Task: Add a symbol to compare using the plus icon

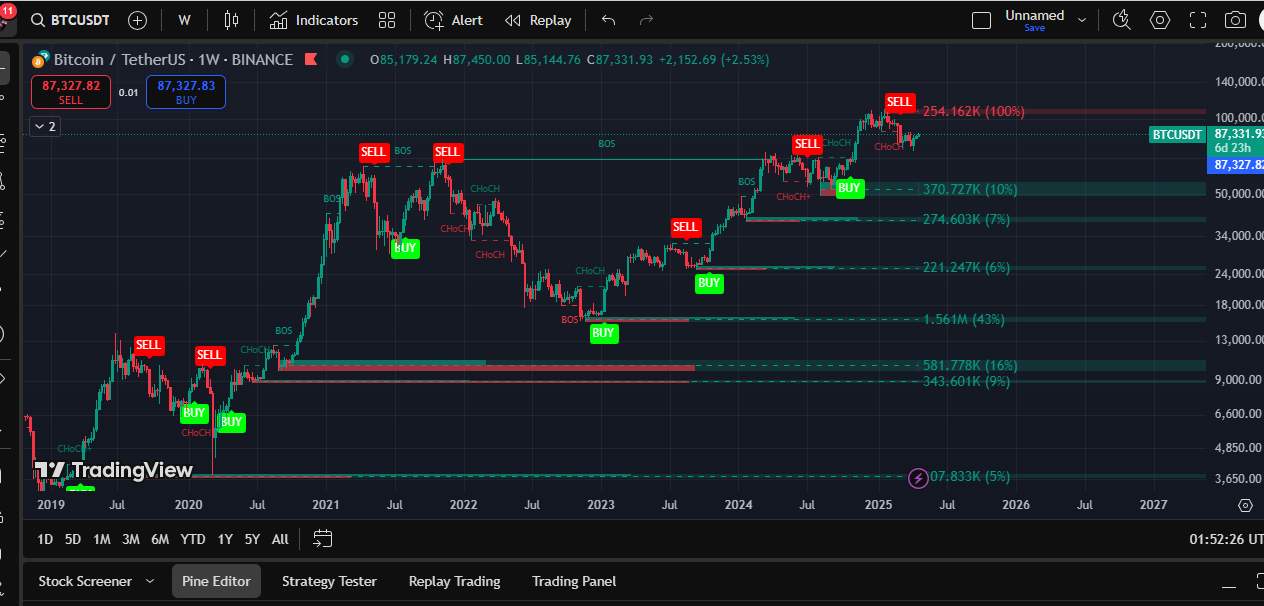Action: coord(138,20)
